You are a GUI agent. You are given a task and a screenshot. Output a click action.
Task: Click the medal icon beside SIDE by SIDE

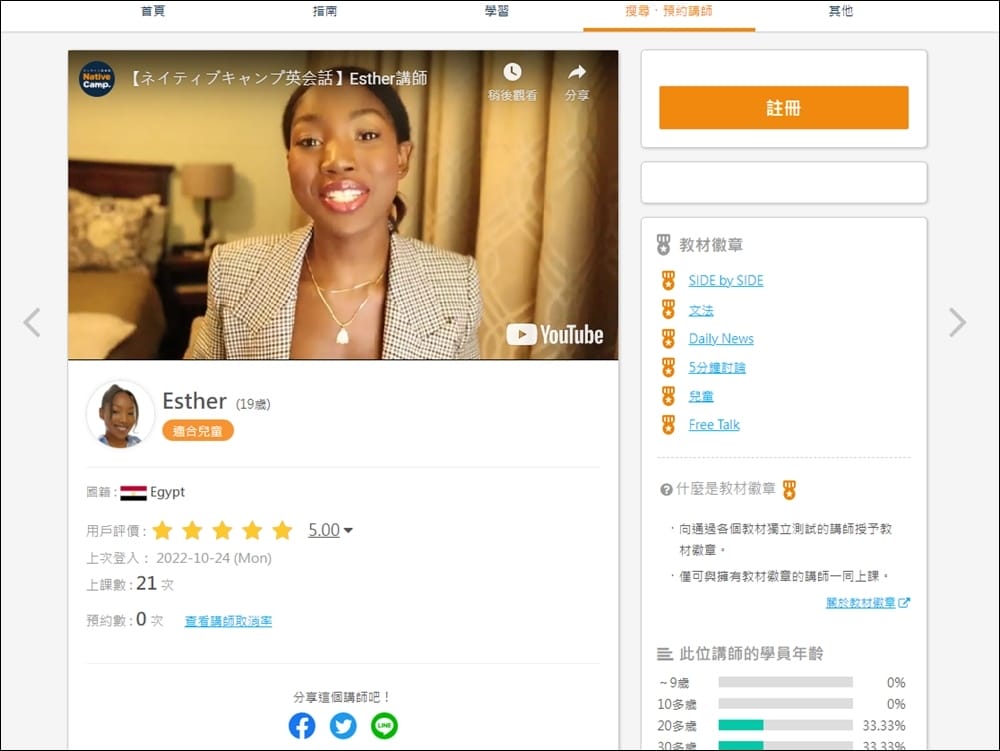point(667,281)
